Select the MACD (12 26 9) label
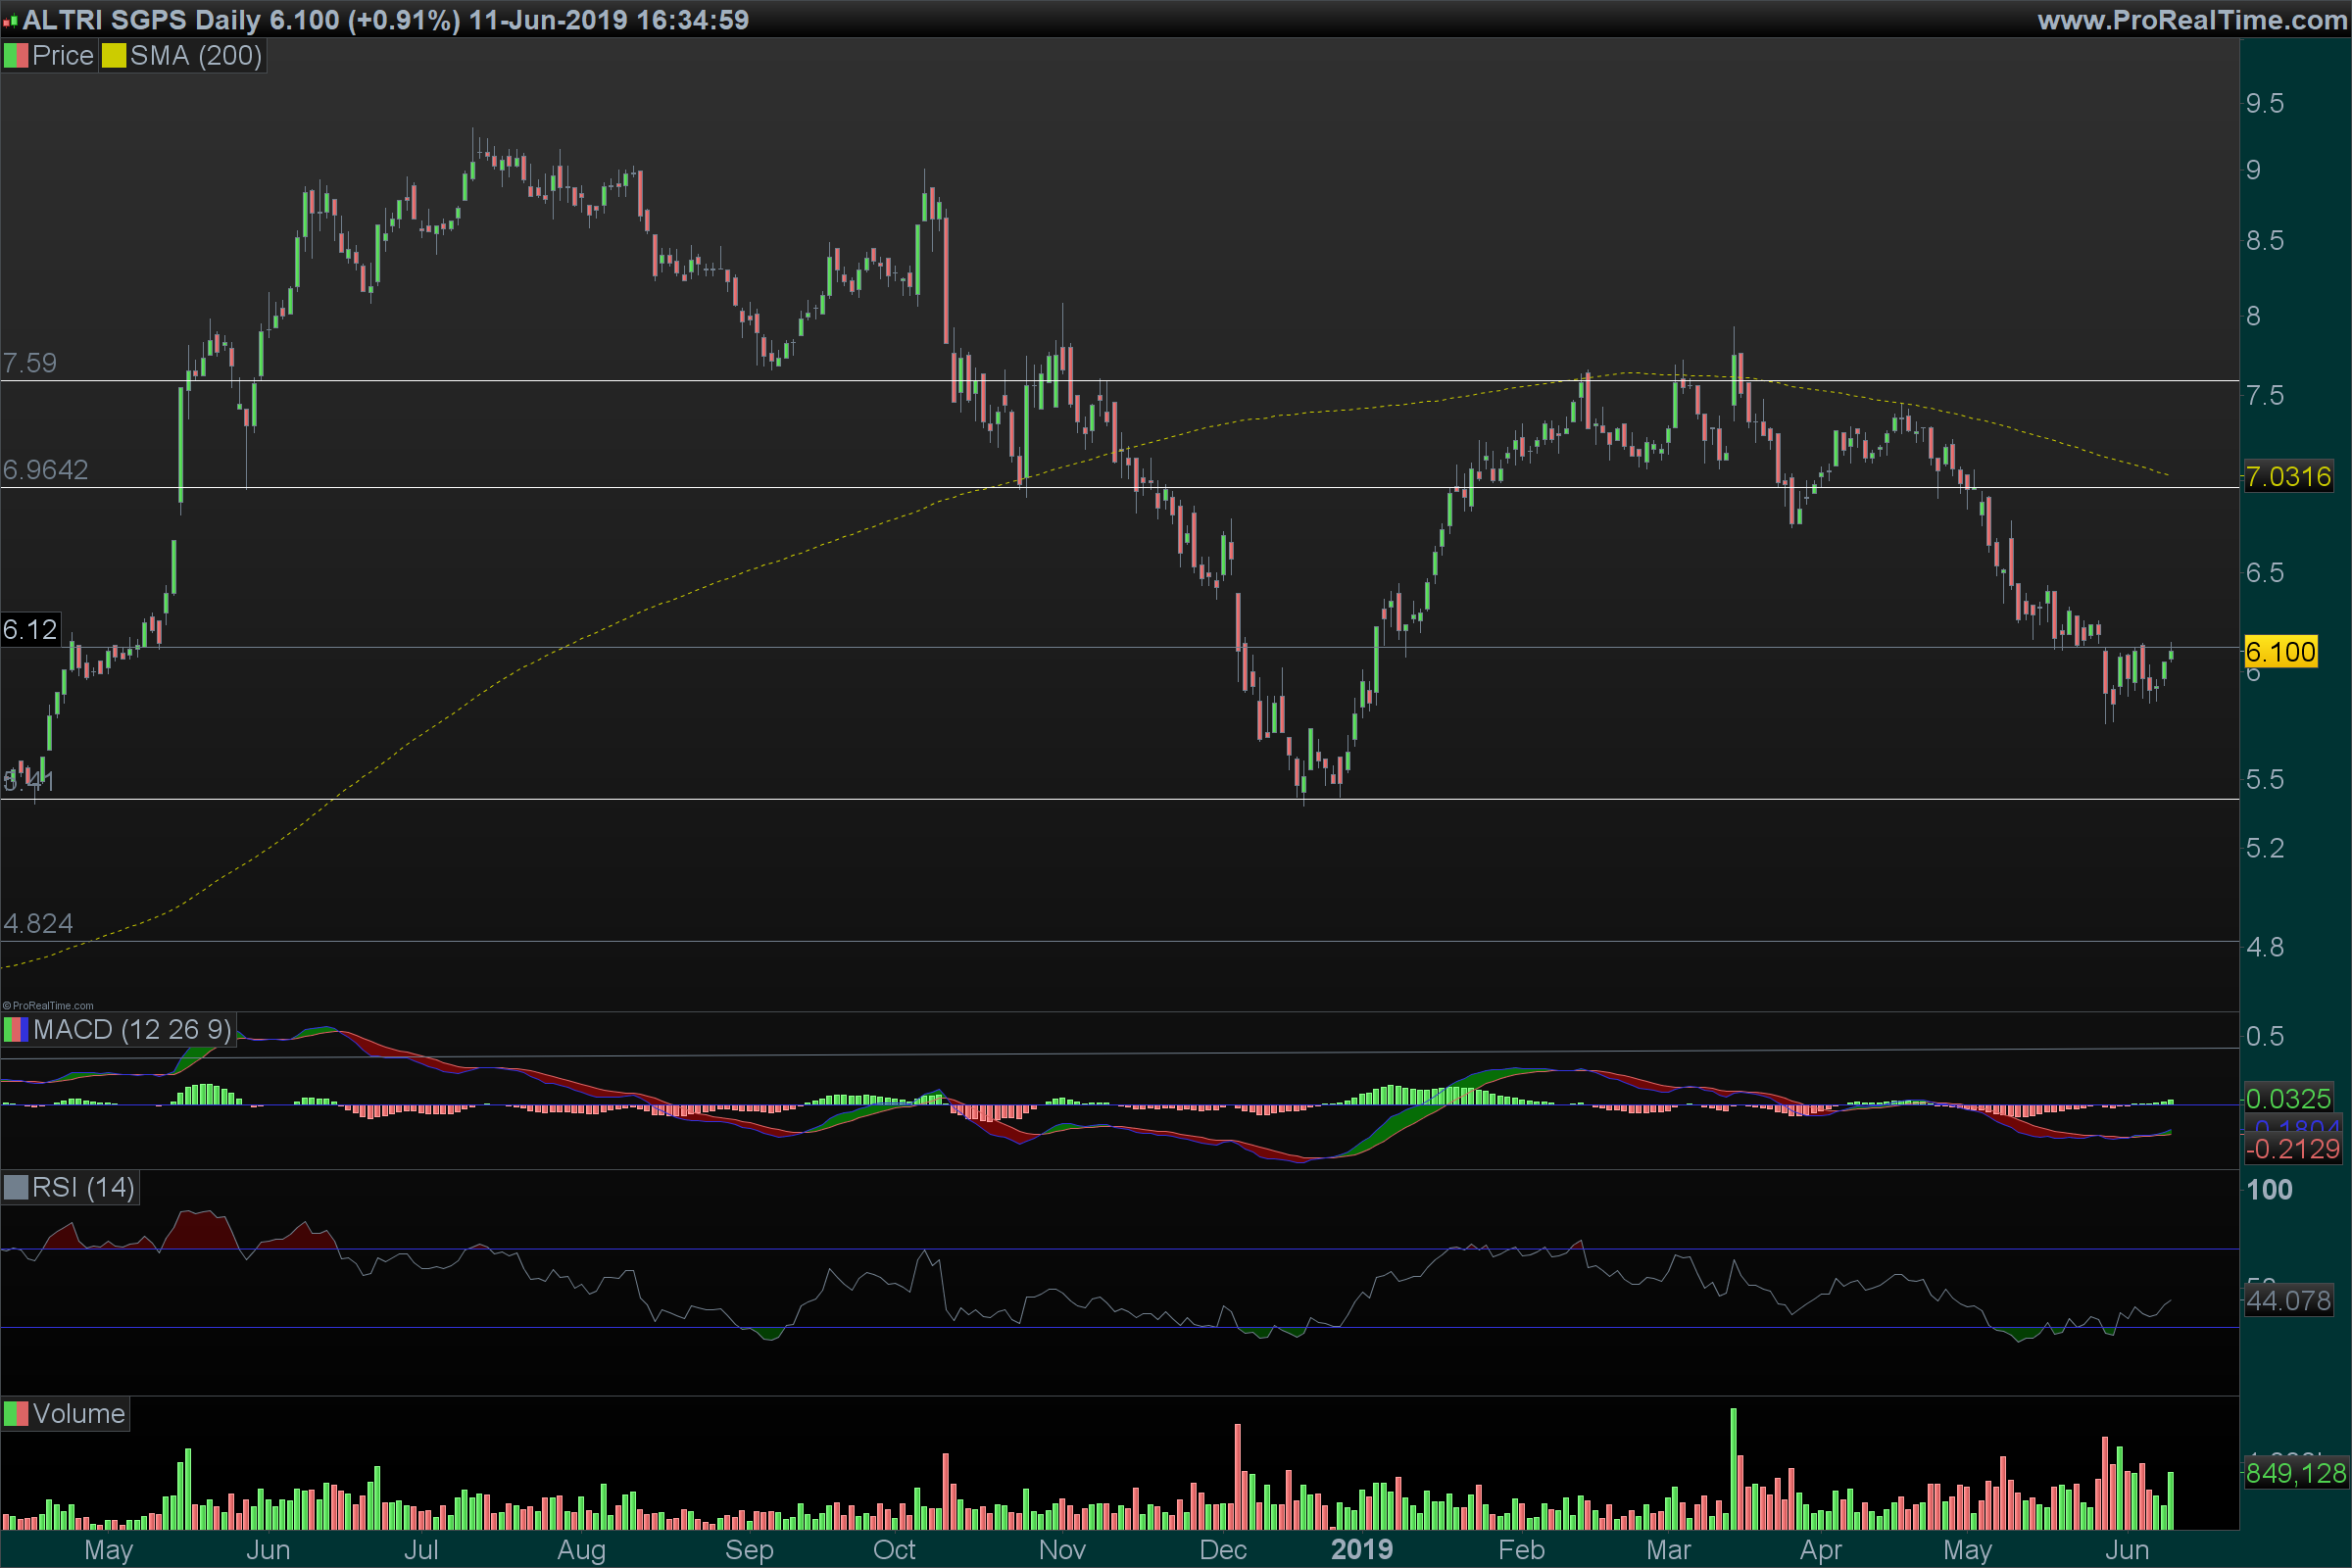This screenshot has width=2352, height=1568. (x=132, y=1030)
